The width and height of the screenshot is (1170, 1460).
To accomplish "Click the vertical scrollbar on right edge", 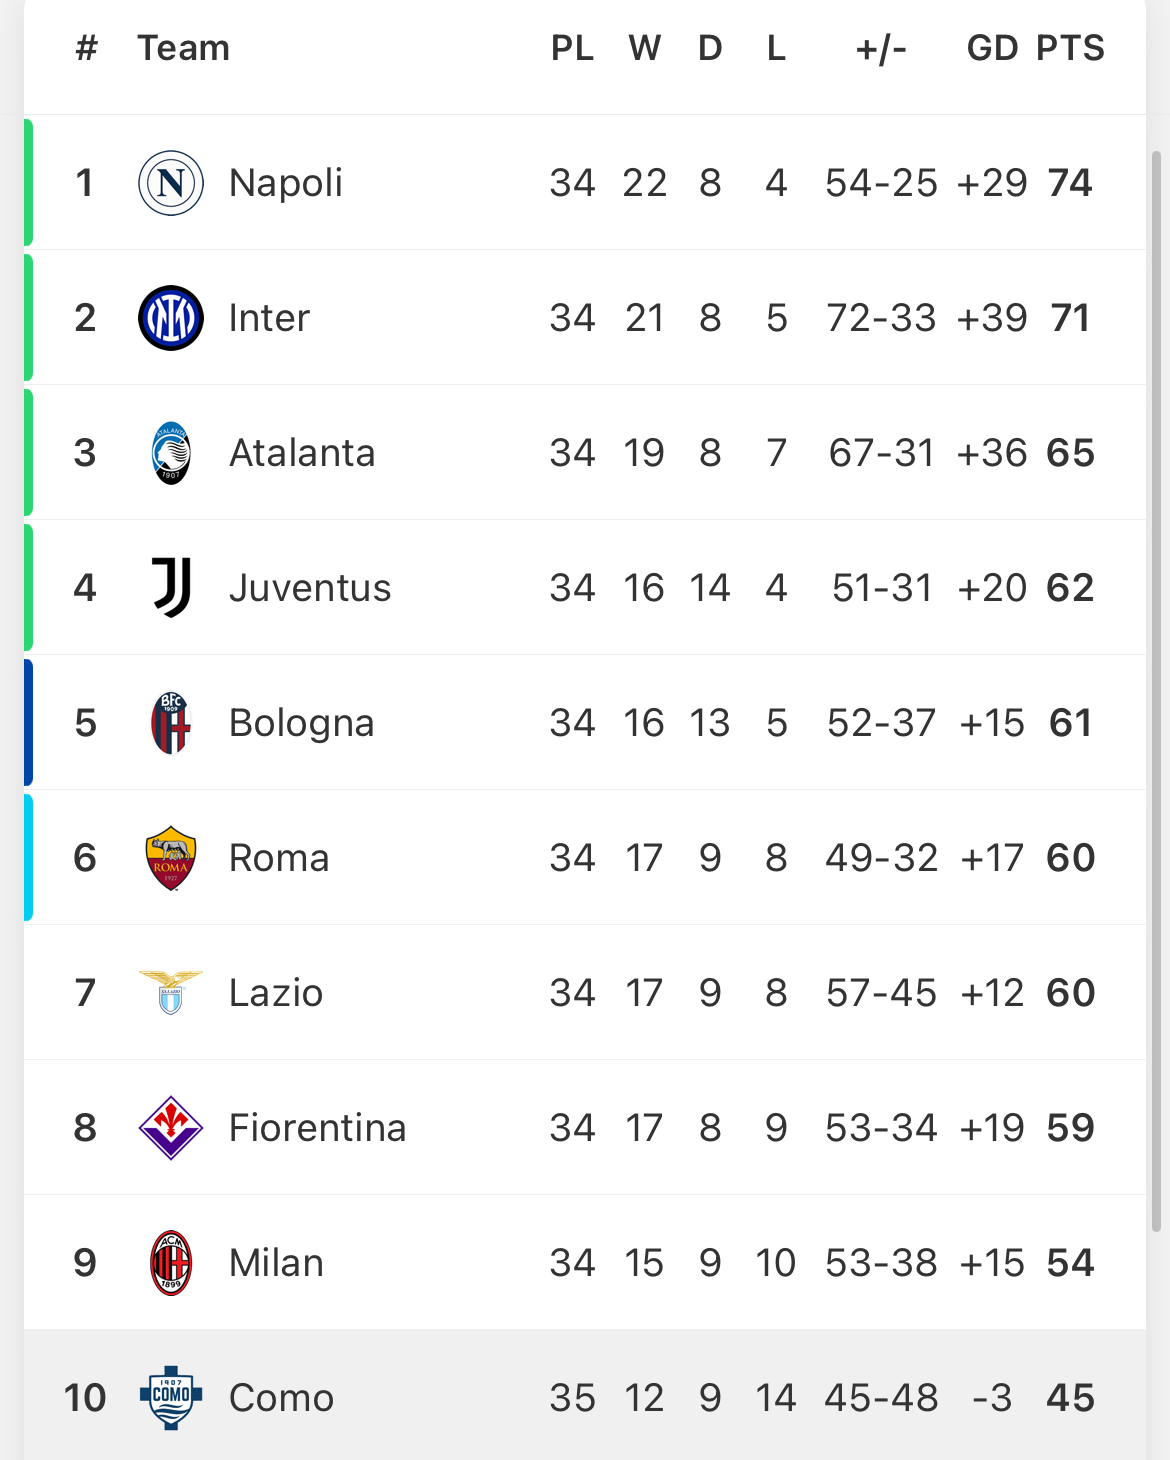I will [1157, 691].
